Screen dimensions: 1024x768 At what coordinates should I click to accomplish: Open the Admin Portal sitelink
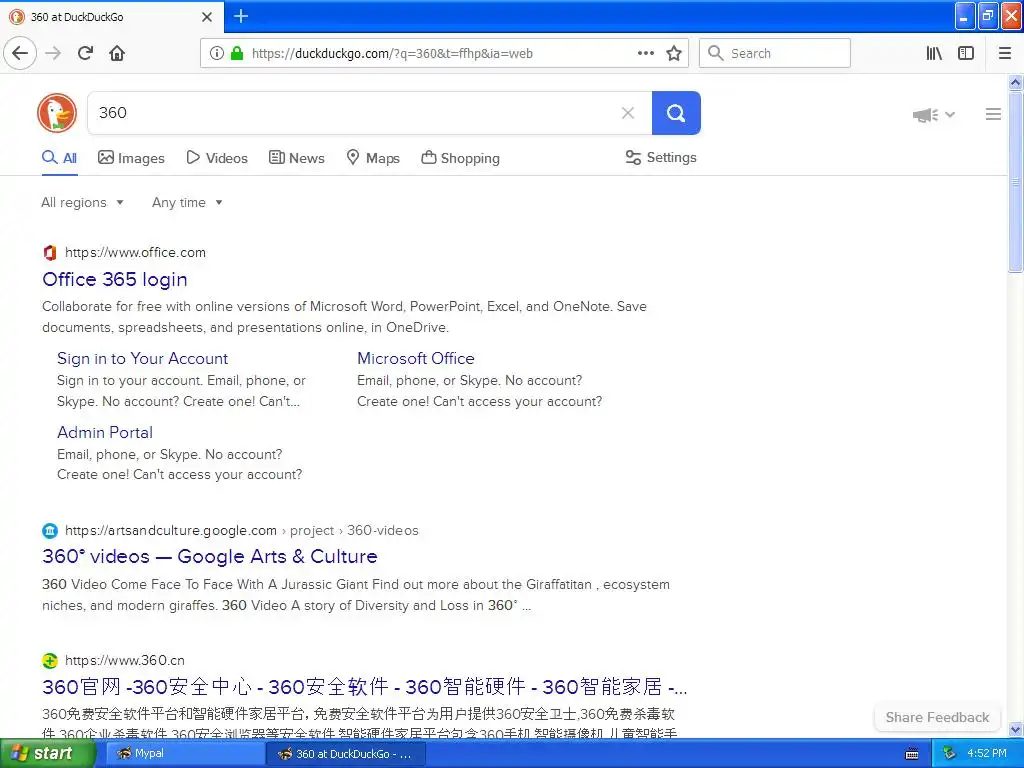[105, 432]
